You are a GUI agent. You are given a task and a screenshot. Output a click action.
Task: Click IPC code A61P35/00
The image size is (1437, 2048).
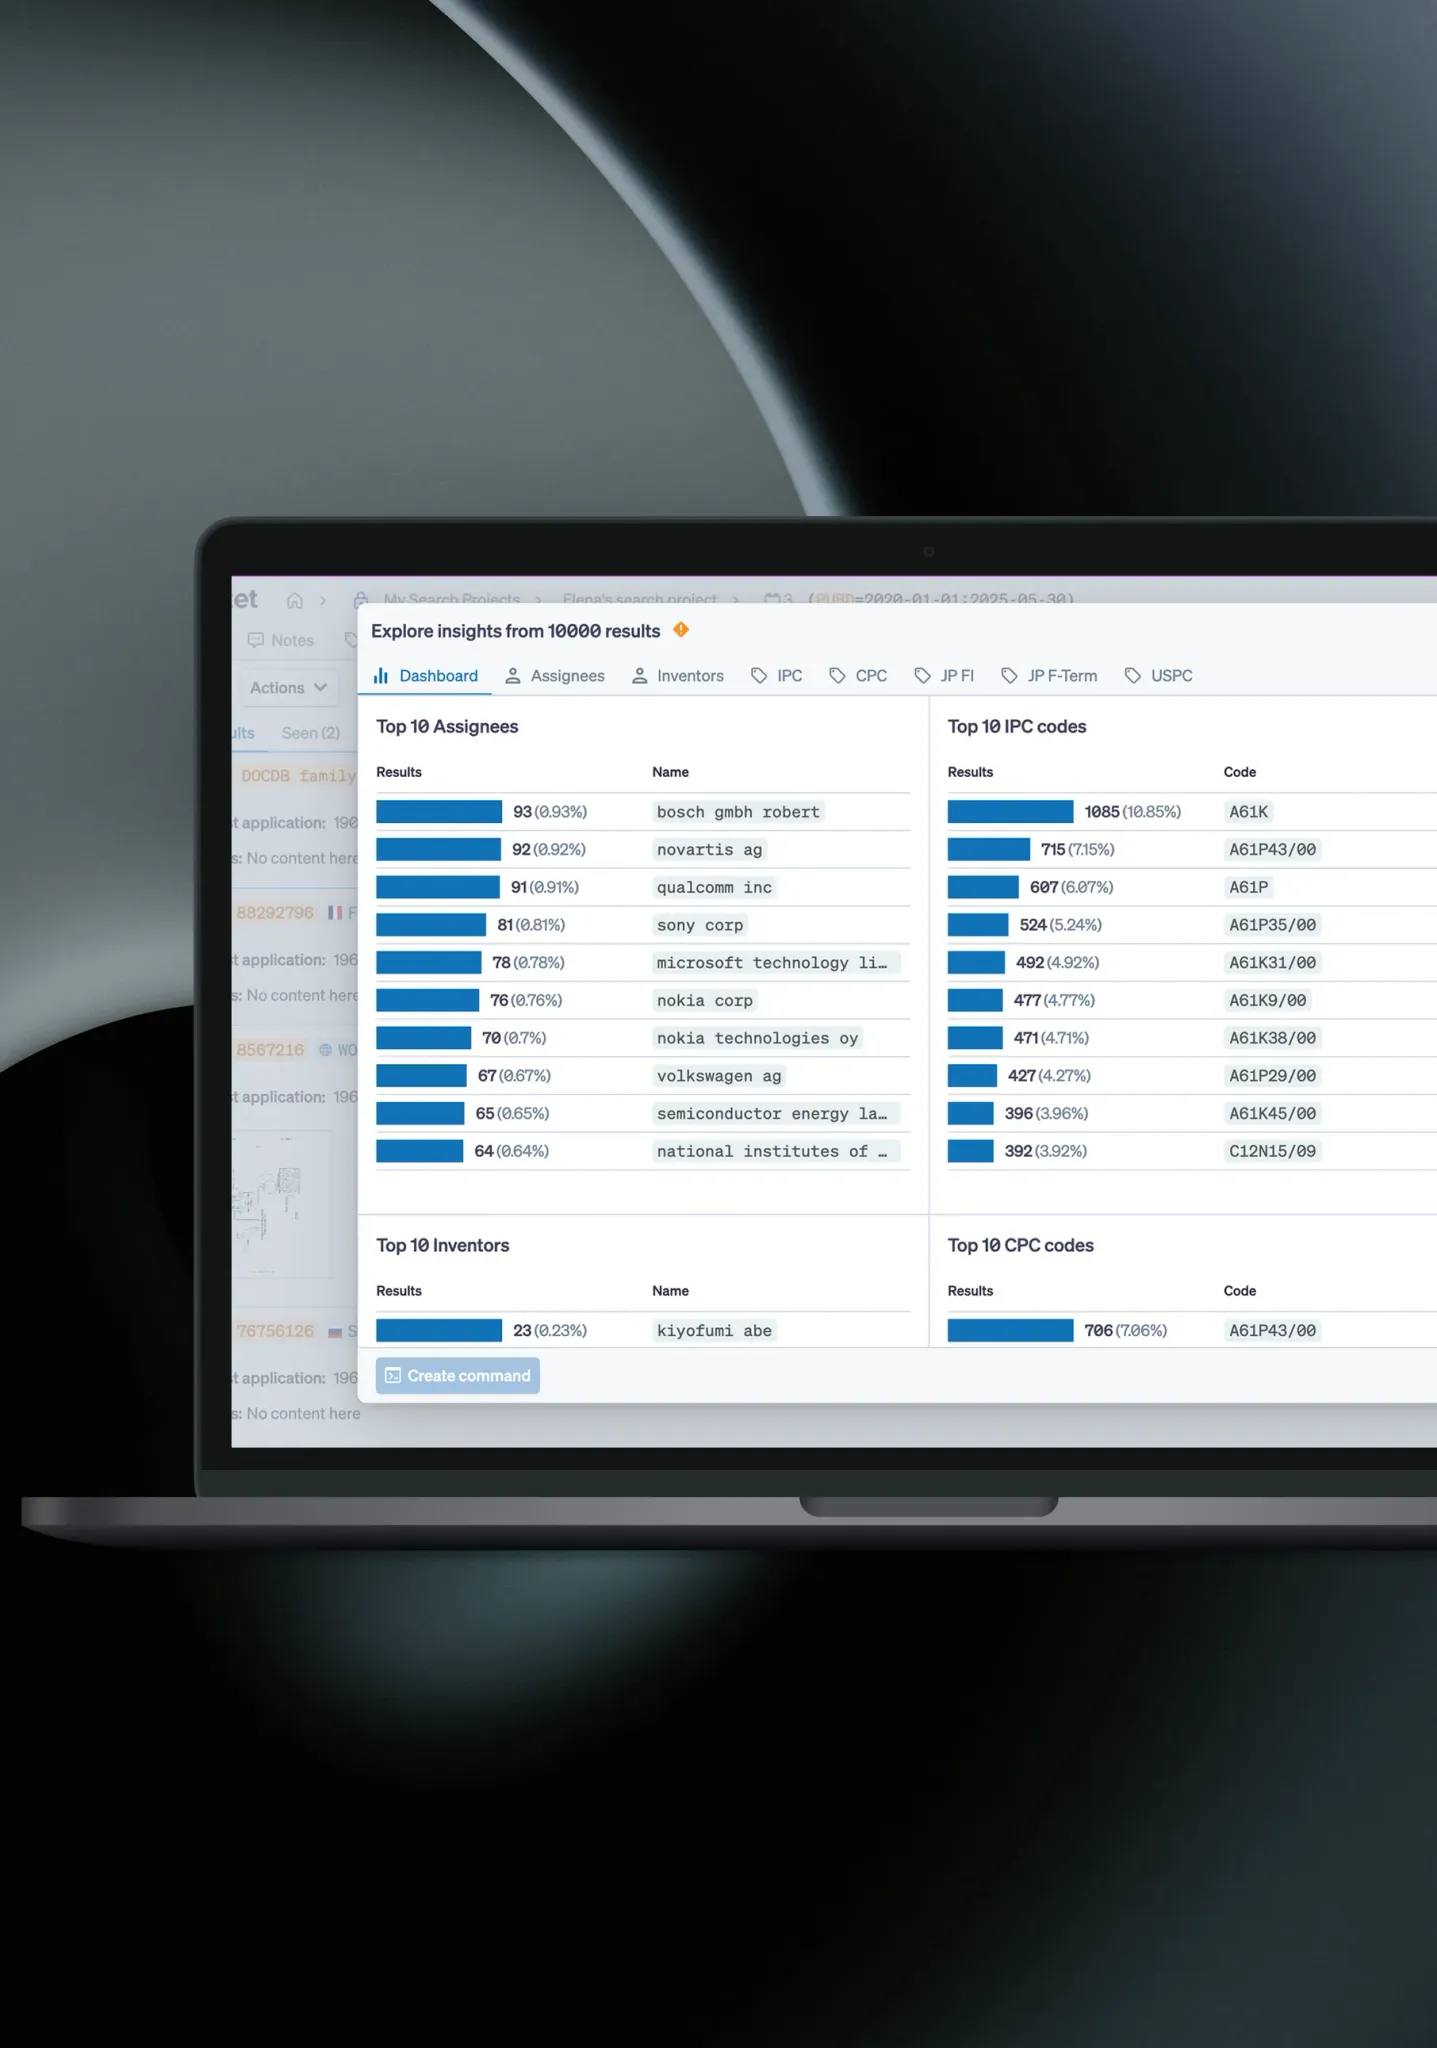pos(1272,925)
